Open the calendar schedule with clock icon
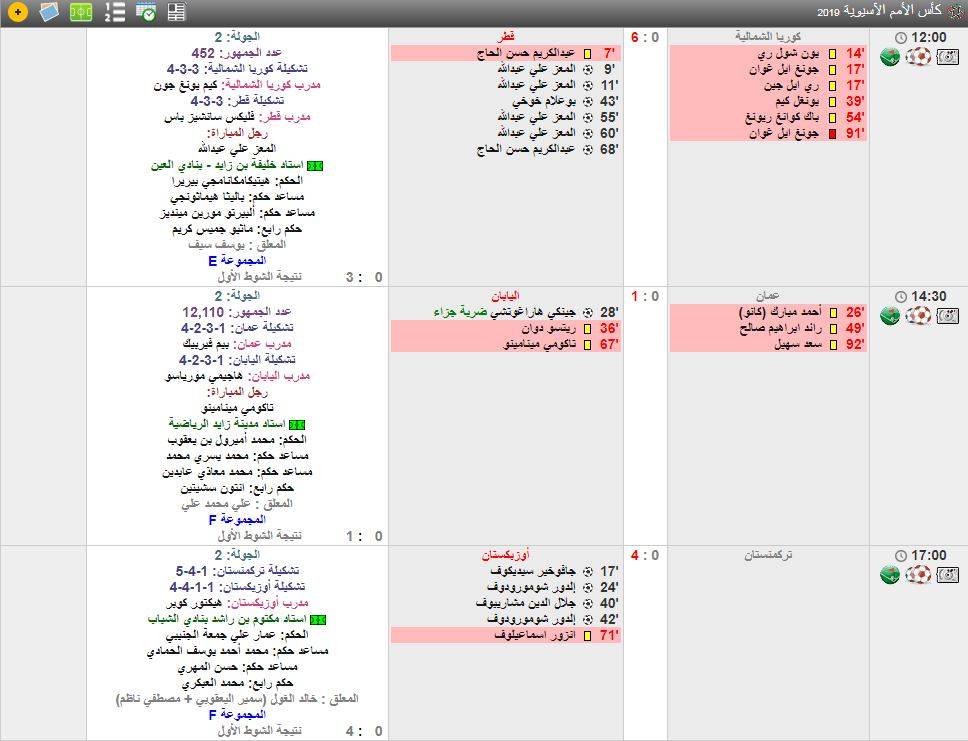The image size is (968, 741). point(146,12)
